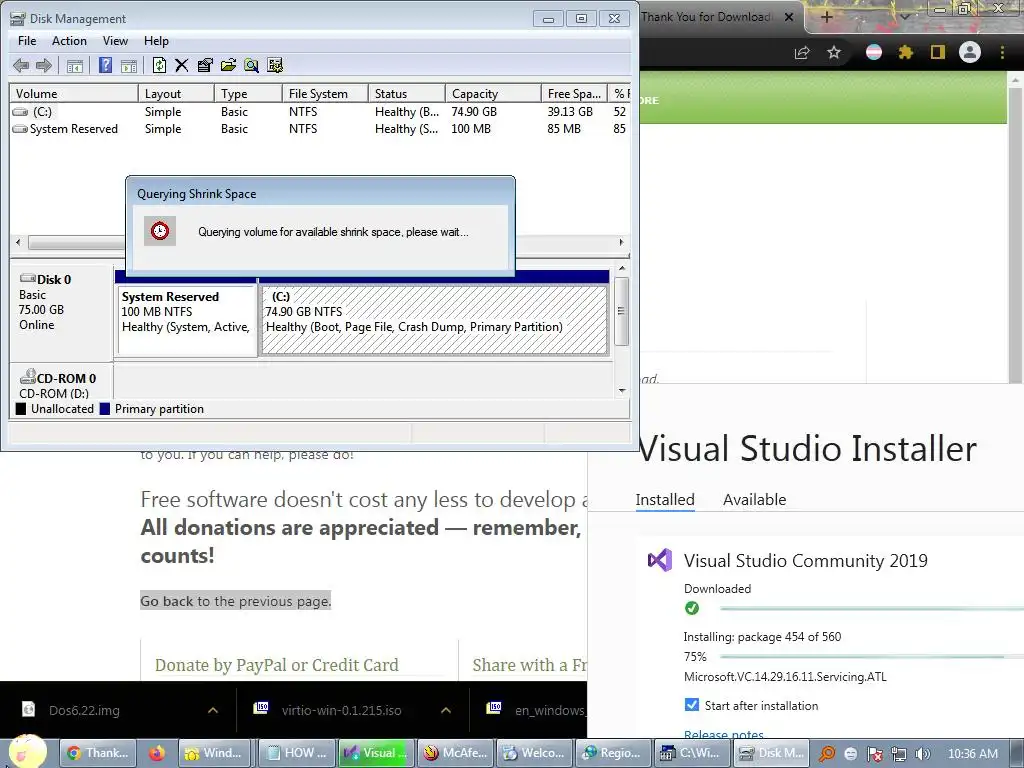Click the blue Primary partition legend swatch
Viewport: 1024px width, 768px height.
coord(105,409)
